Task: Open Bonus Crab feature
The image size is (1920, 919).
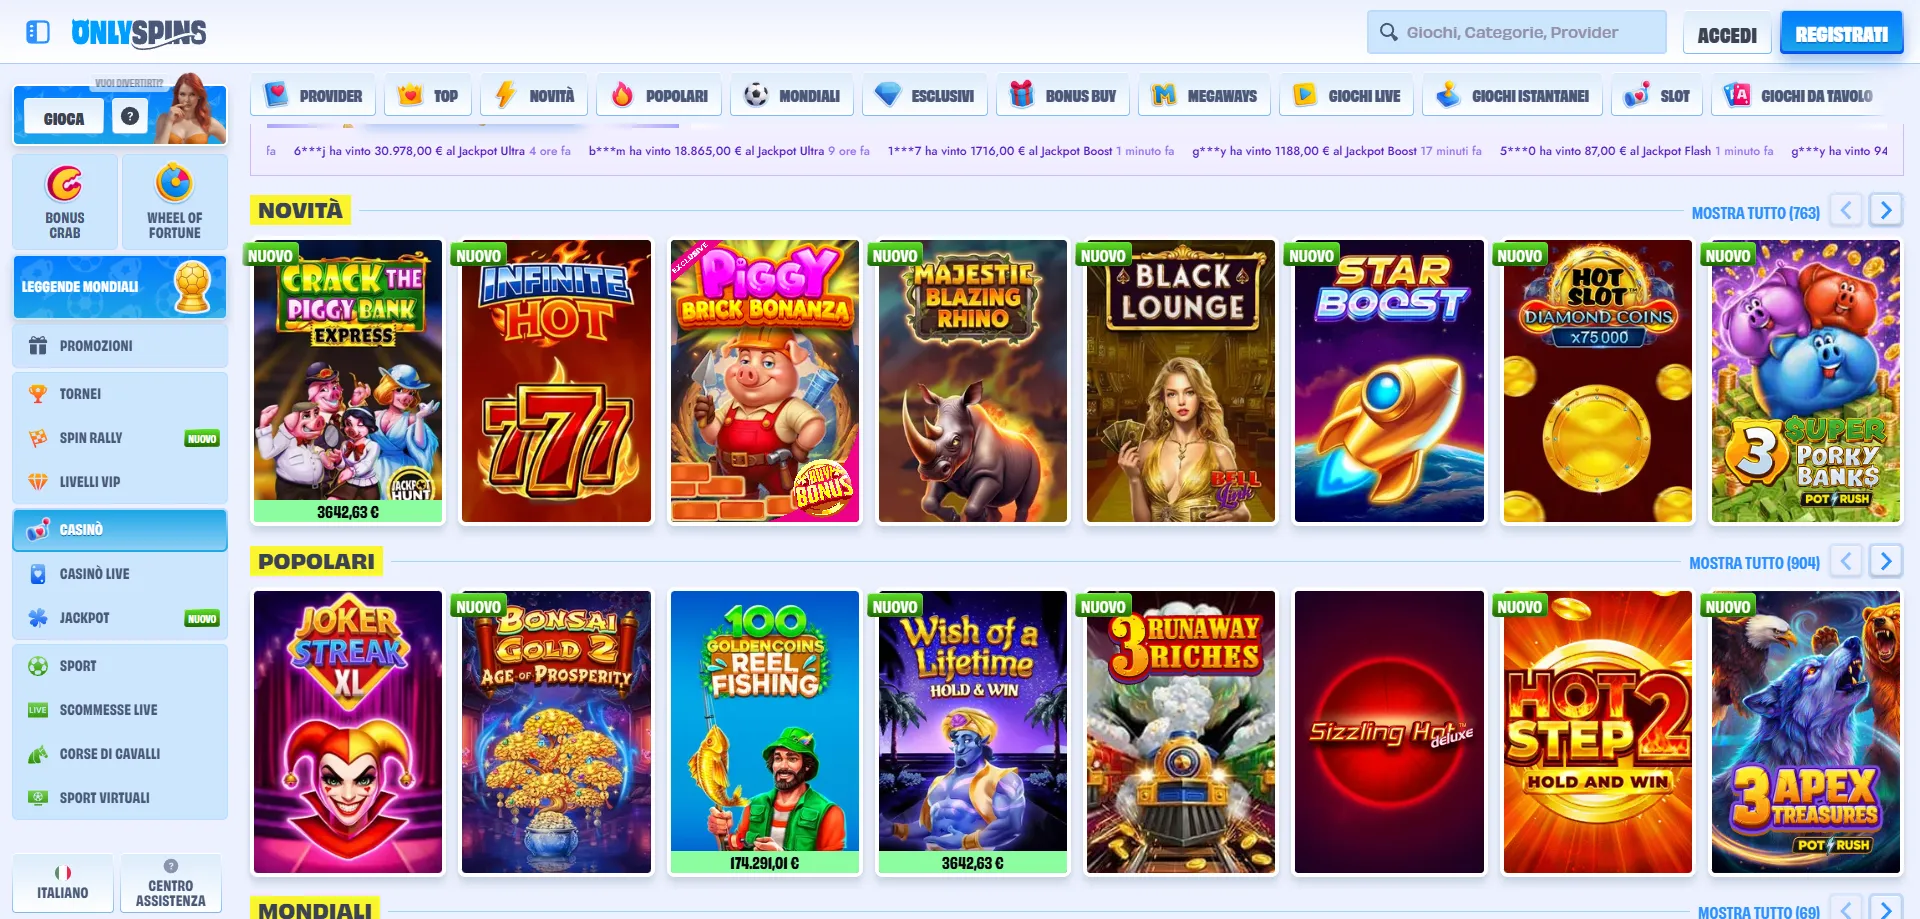Action: pyautogui.click(x=65, y=202)
